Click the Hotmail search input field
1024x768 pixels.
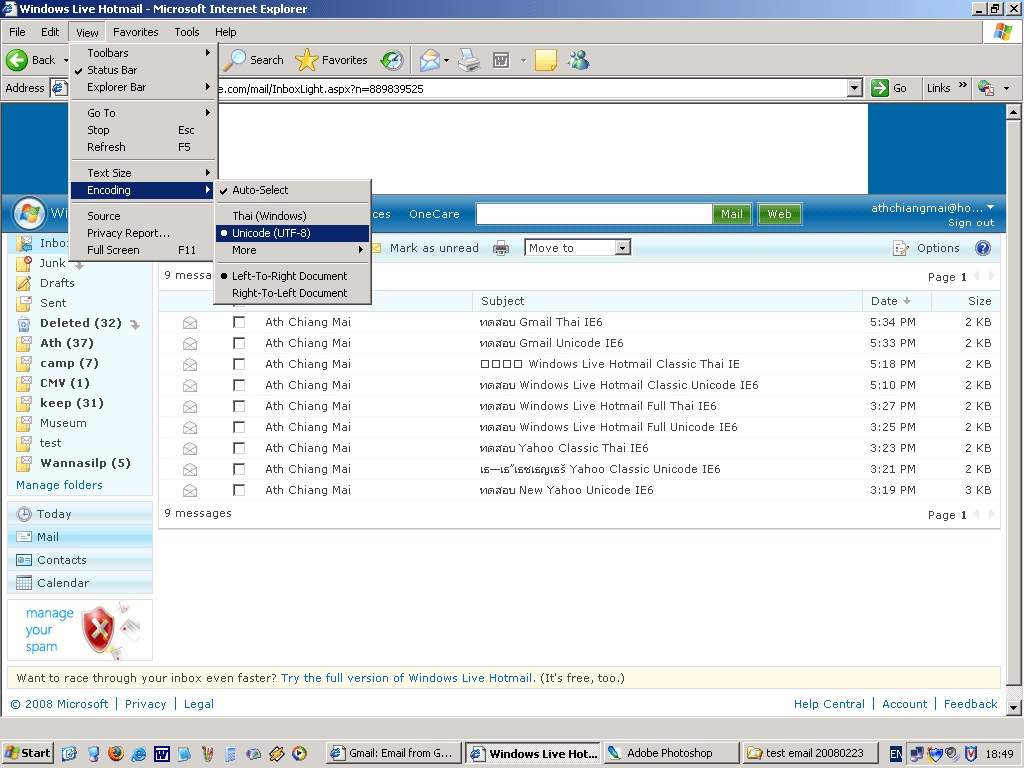click(594, 214)
